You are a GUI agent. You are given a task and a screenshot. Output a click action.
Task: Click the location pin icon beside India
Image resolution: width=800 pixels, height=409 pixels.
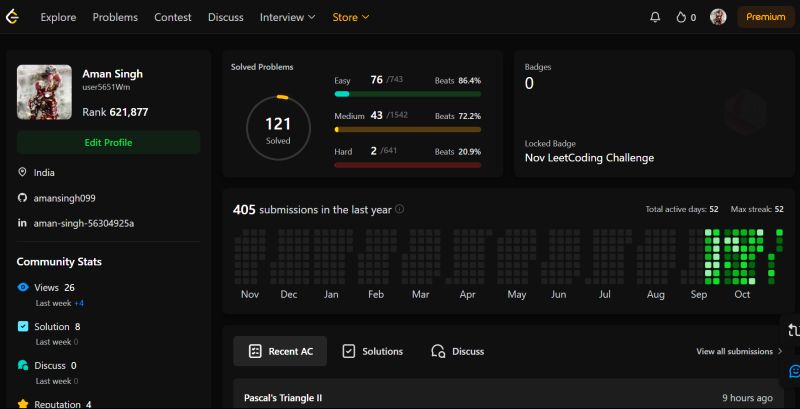22,172
